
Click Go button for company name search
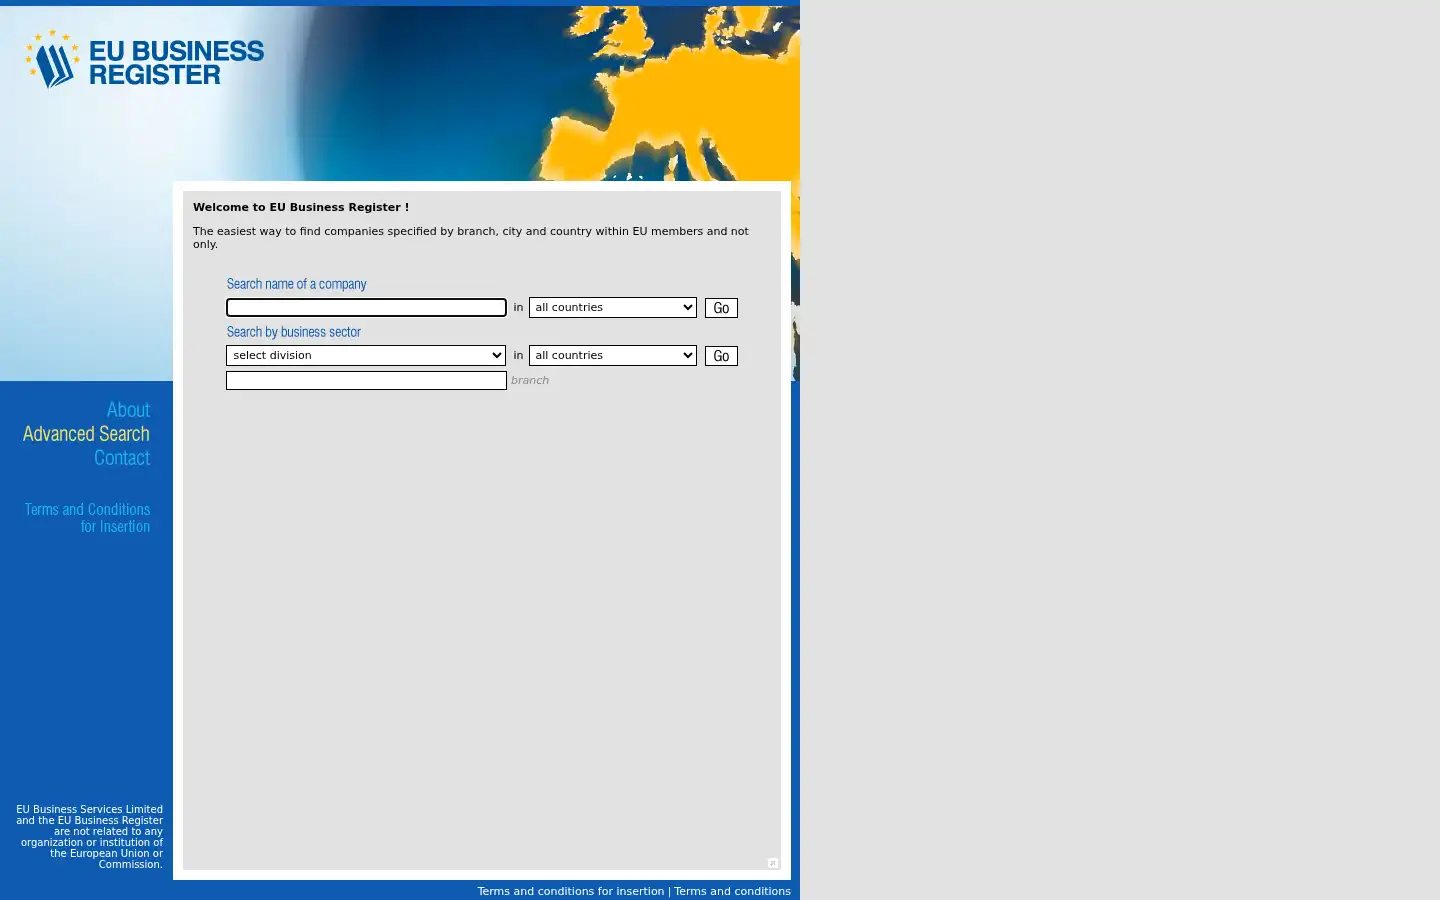point(721,308)
